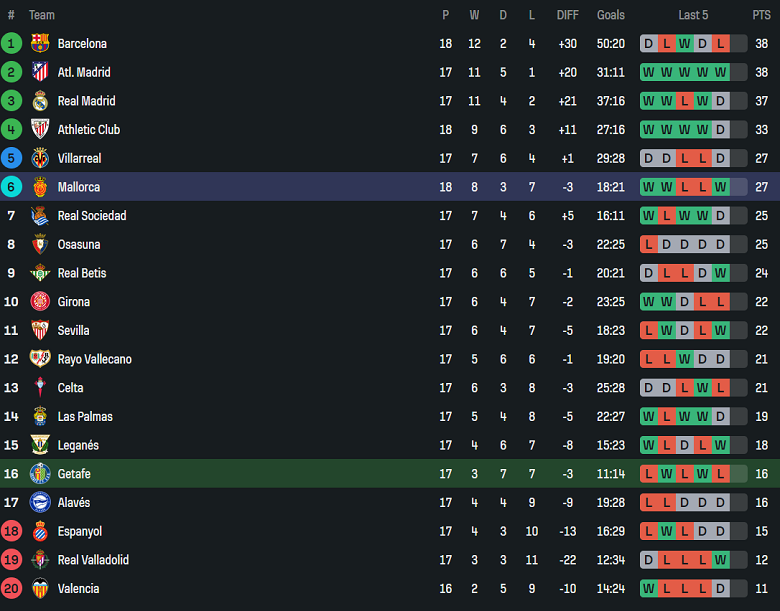
Task: Click the Valencia crest icon
Action: (x=40, y=588)
